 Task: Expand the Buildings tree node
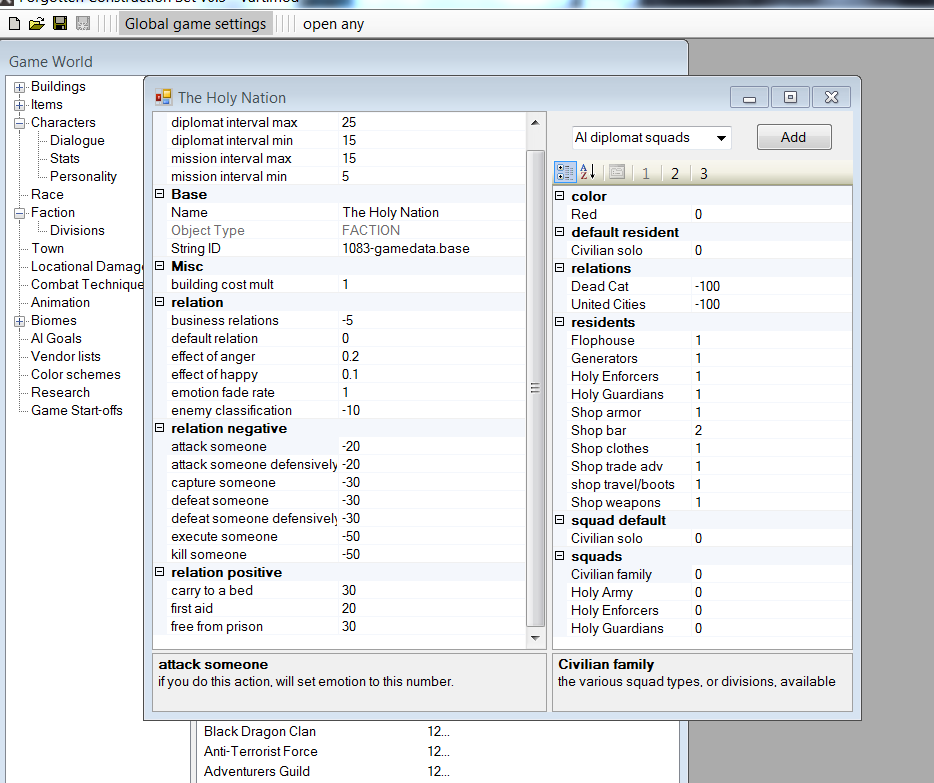click(20, 87)
